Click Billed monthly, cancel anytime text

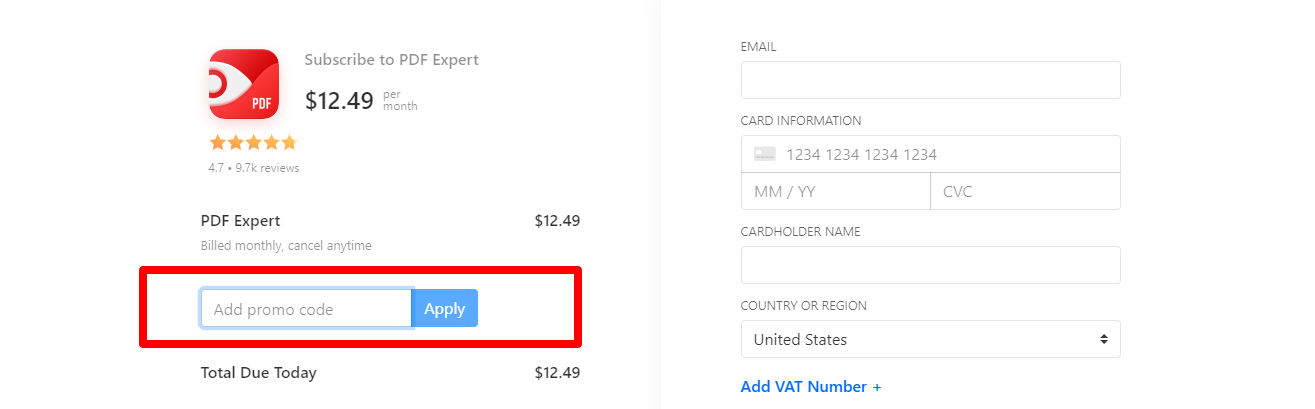286,245
